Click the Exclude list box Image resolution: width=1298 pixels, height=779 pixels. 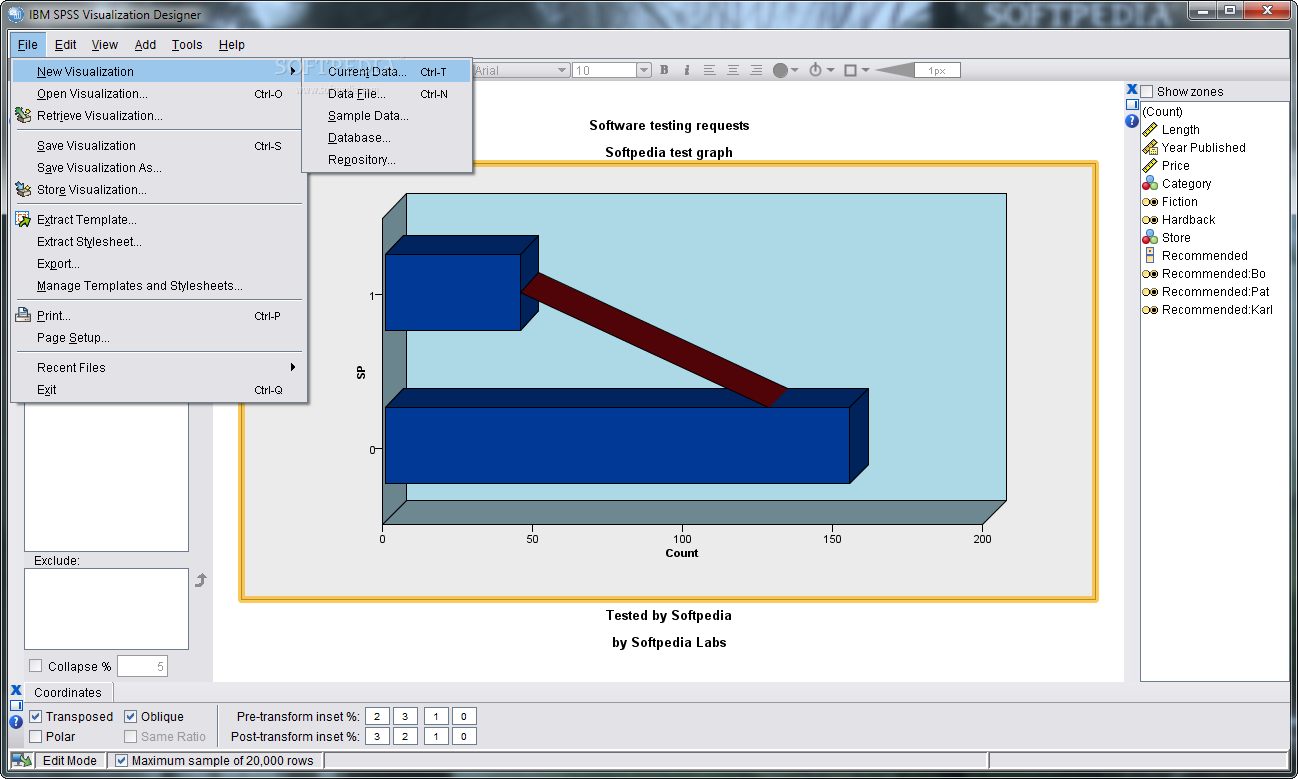pos(106,609)
